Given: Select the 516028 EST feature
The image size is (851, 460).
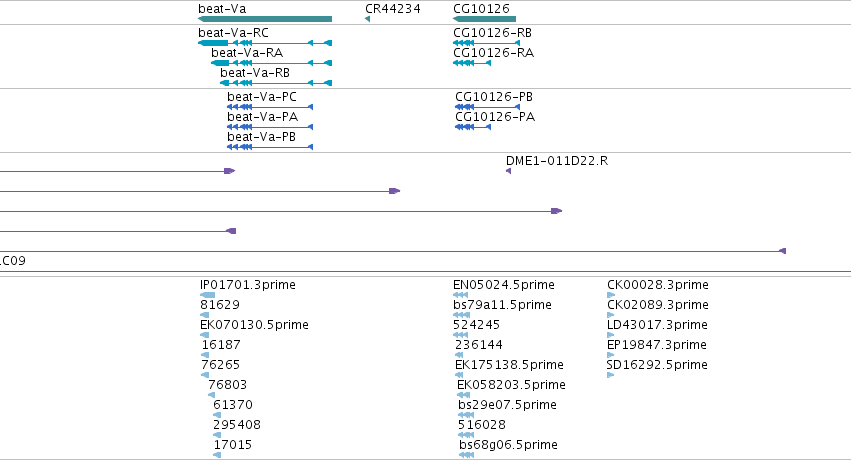Looking at the screenshot, I should coord(466,436).
